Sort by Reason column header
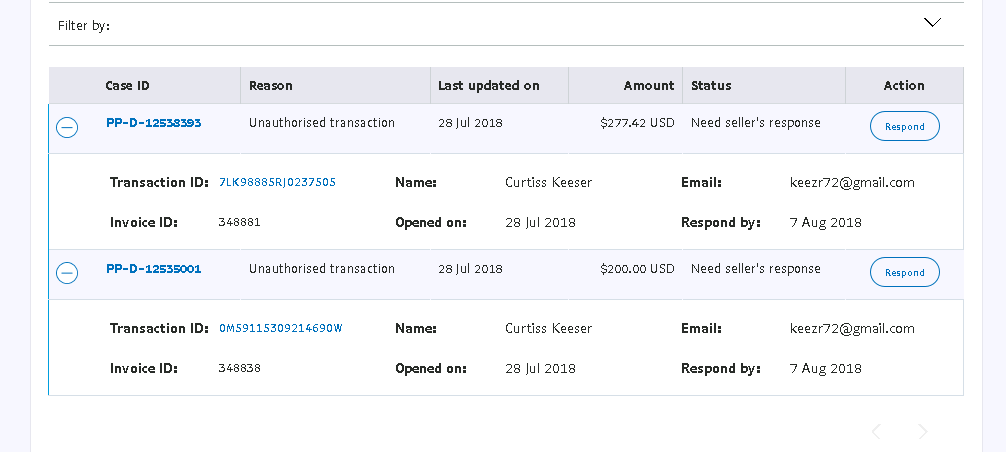This screenshot has width=1006, height=452. point(271,86)
